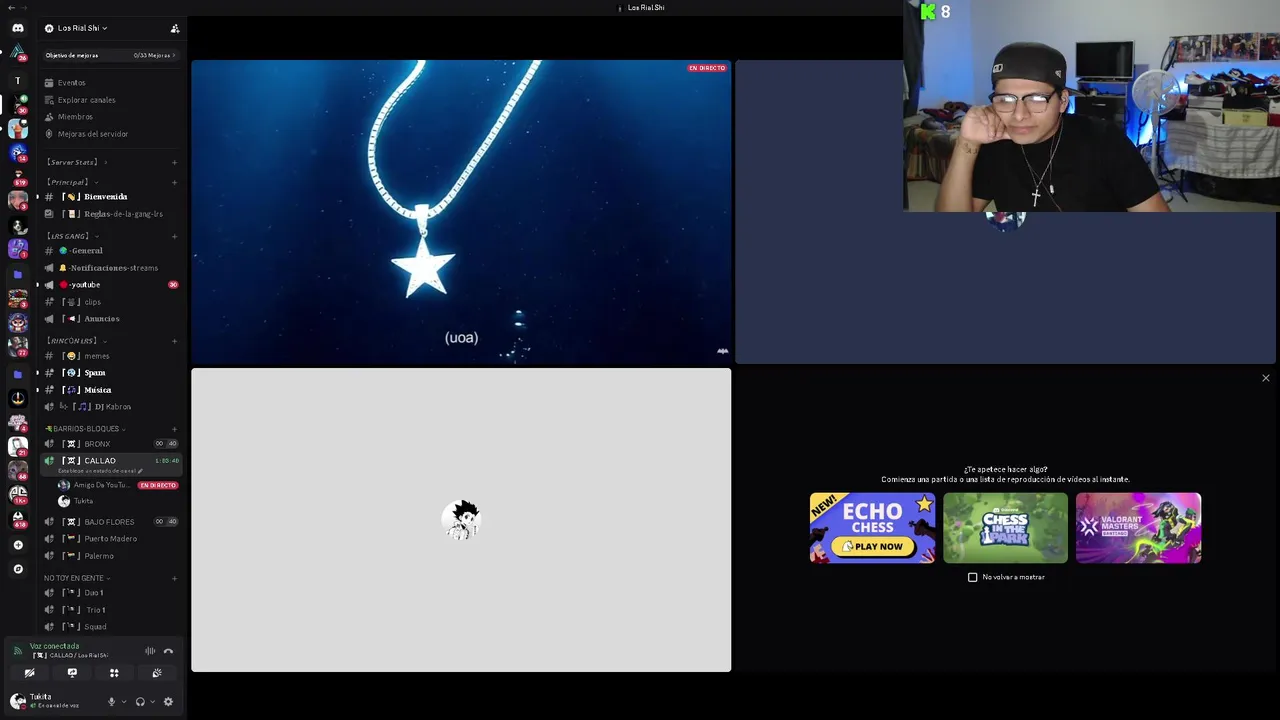Launch Echo Chess activity card

point(872,528)
